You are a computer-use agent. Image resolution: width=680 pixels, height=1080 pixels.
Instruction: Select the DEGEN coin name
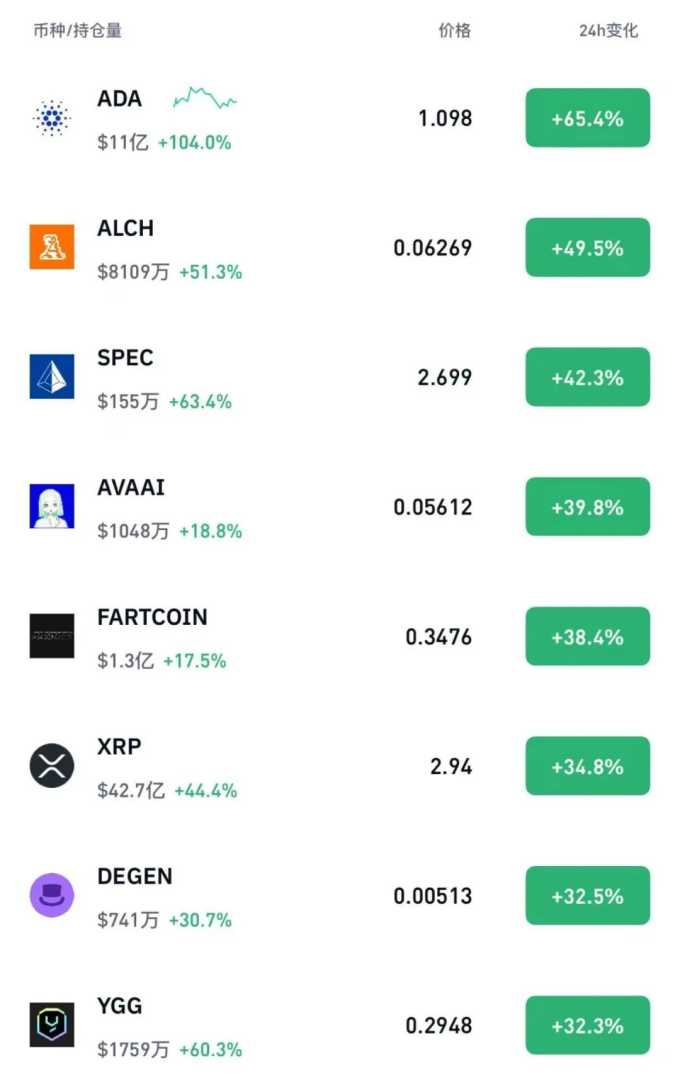coord(135,876)
